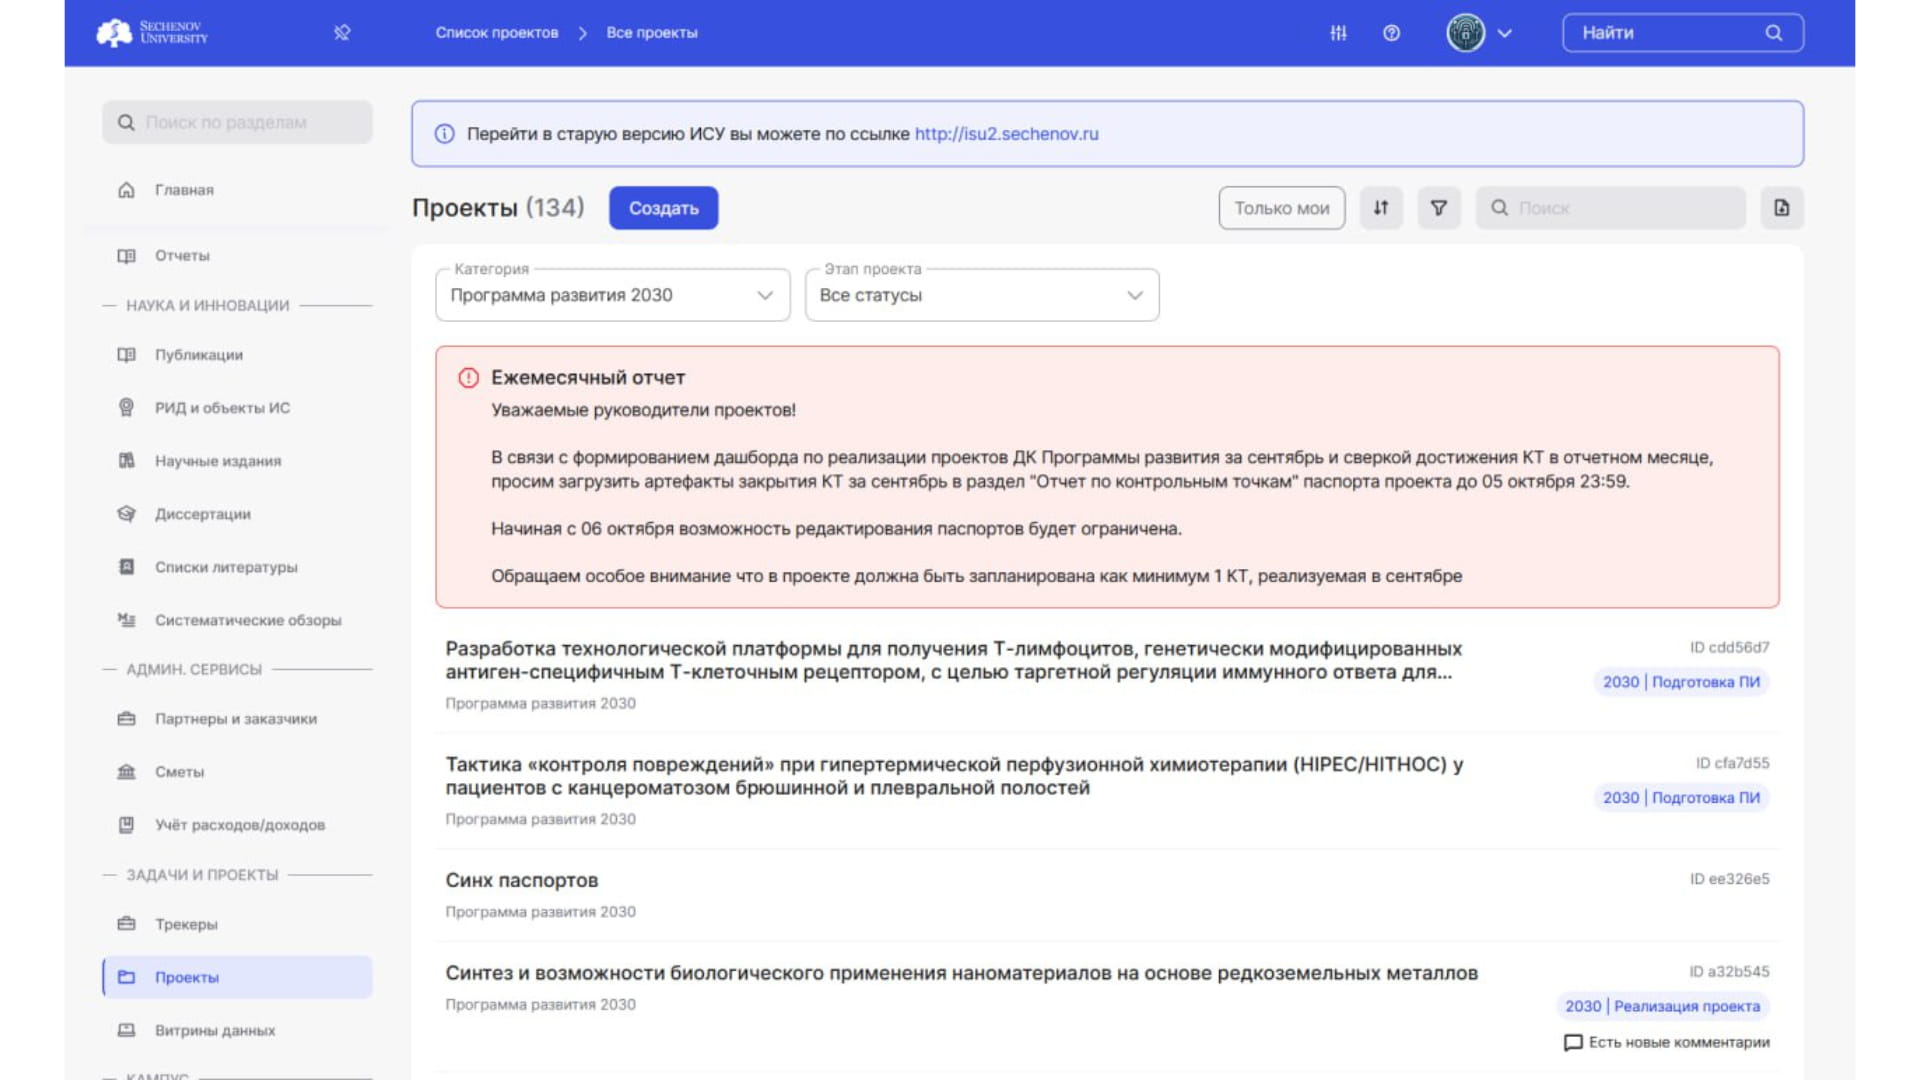Click 'Витрины данных' sidebar link
This screenshot has width=1920, height=1080.
click(214, 1030)
